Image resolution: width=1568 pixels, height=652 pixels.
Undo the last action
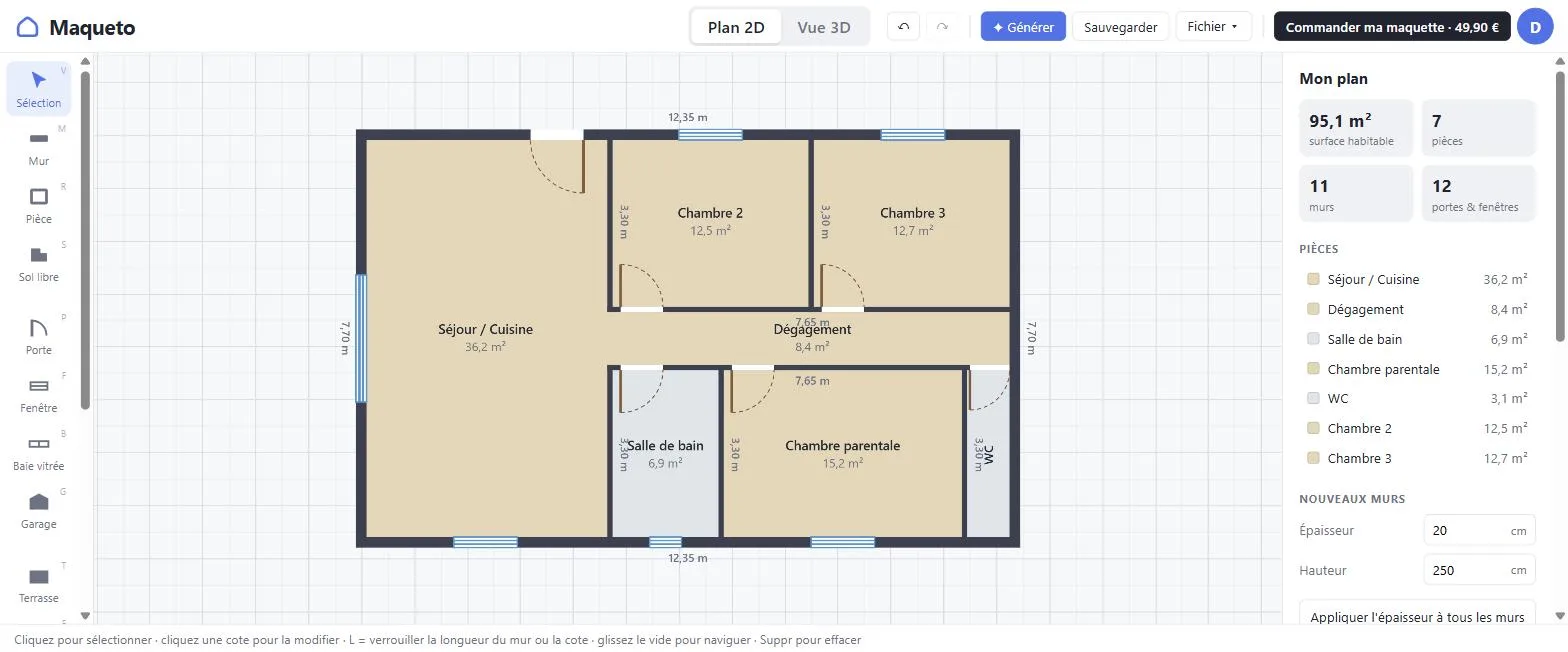tap(904, 27)
